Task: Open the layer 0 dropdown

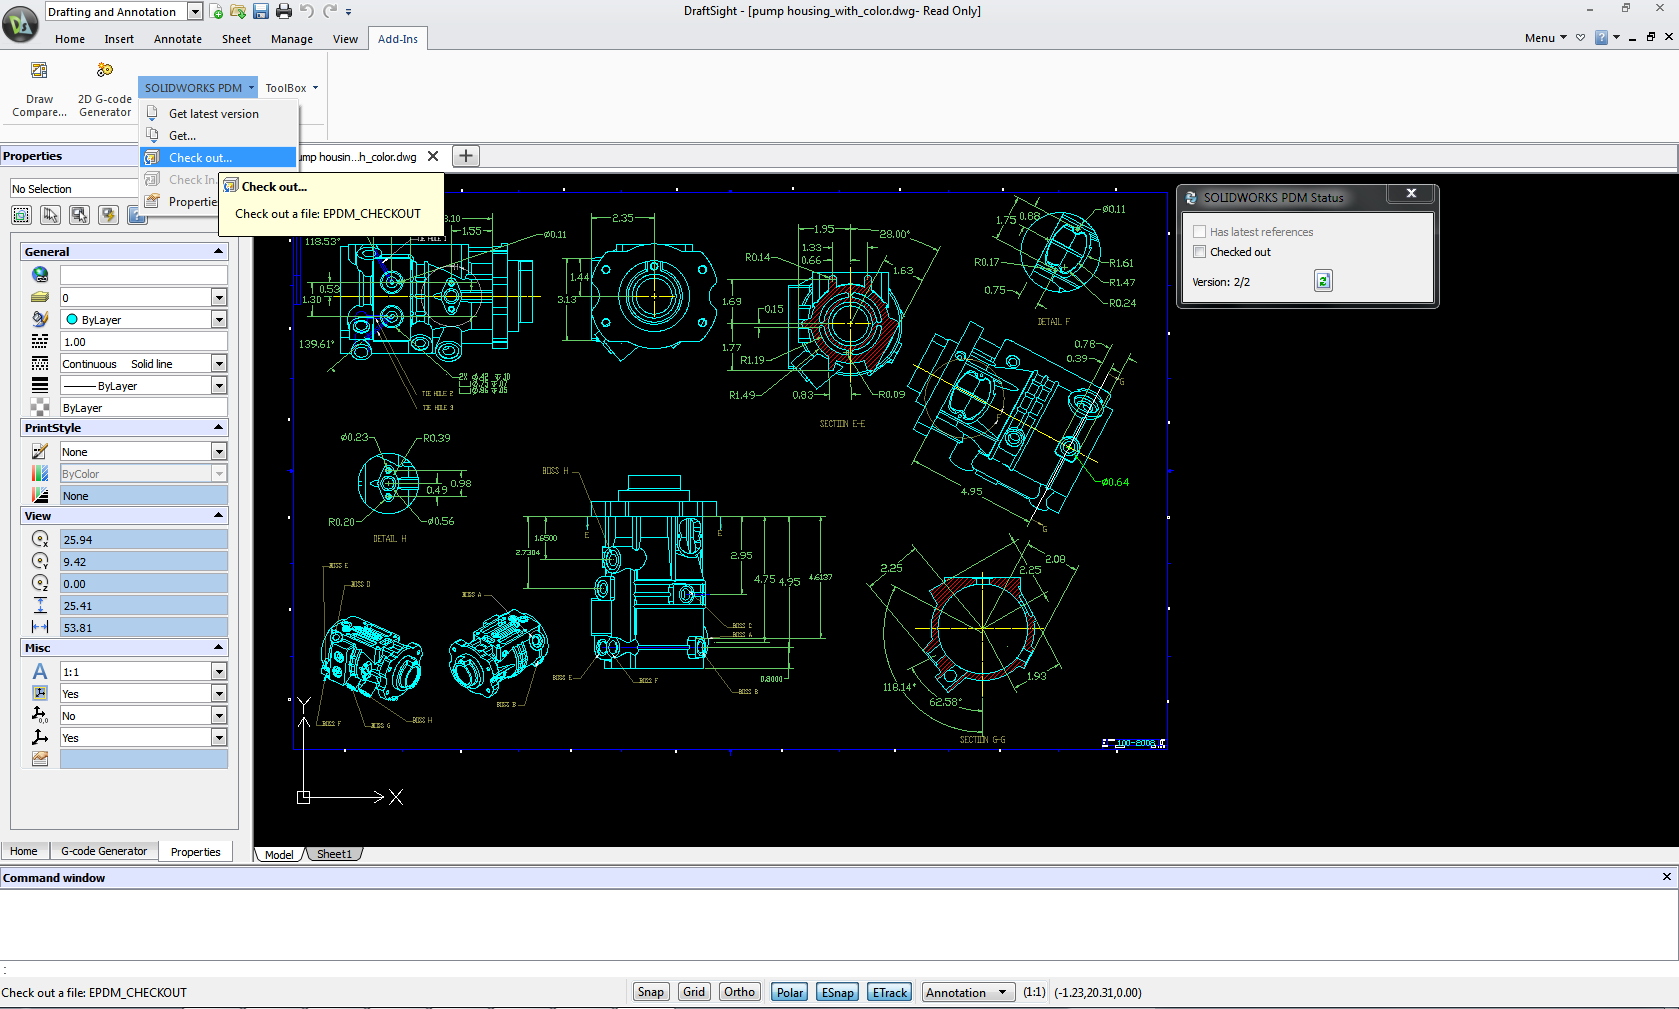Action: 219,297
